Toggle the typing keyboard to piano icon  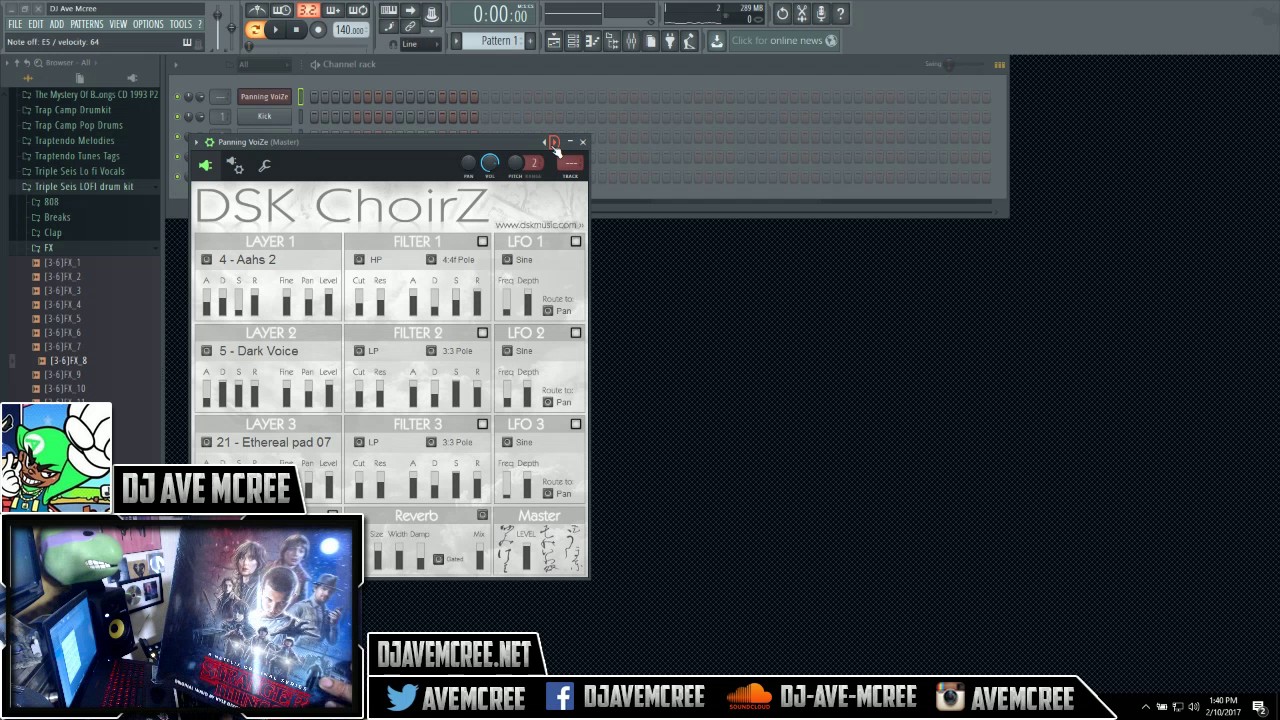pos(389,11)
